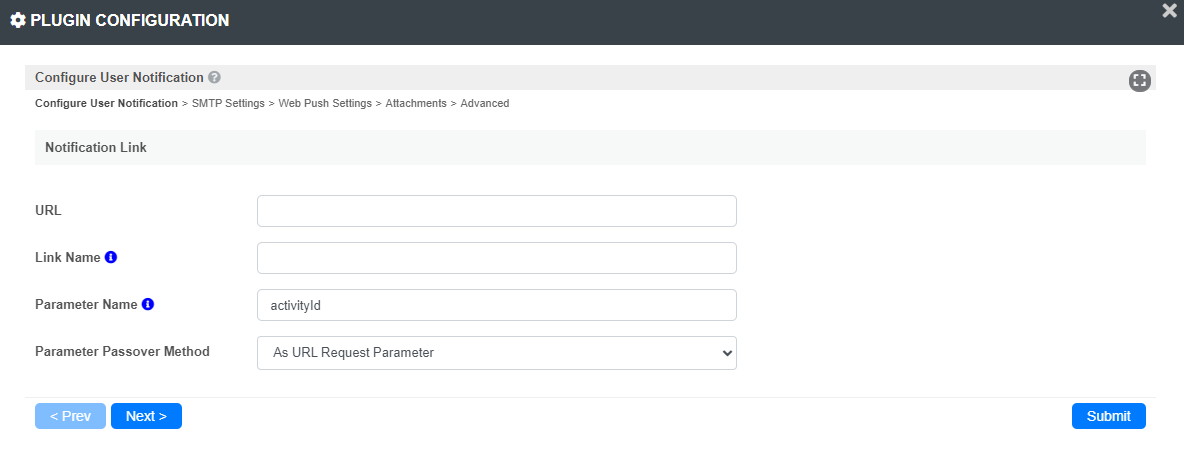The height and width of the screenshot is (471, 1184).
Task: Open the Parameter Passover Method dropdown
Action: tap(497, 352)
